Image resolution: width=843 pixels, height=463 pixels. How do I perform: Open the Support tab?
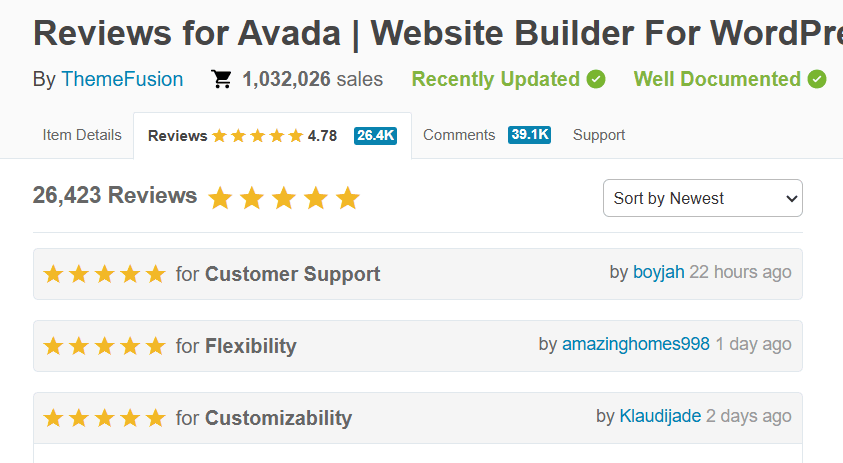[599, 135]
